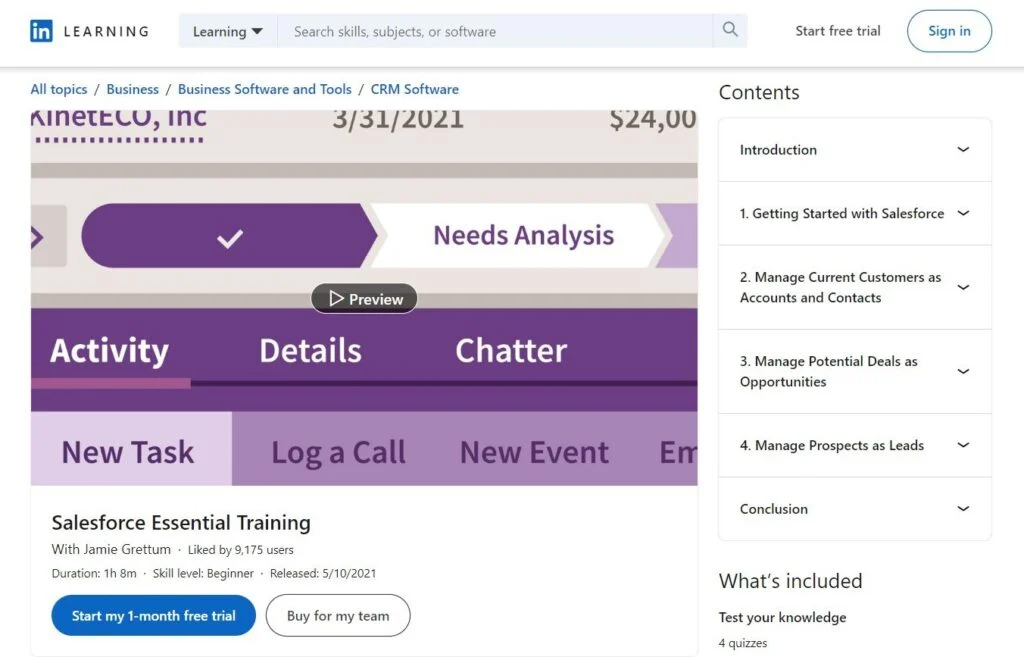Click 'Test your knowledge' text
Screen dimensions: 1024x657
(782, 617)
